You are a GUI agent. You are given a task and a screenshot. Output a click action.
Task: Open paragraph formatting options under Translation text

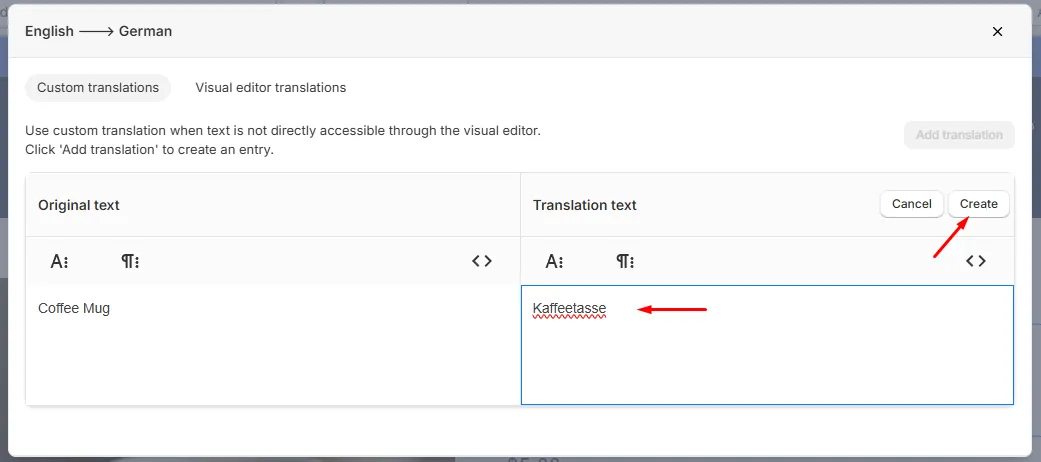(x=625, y=262)
